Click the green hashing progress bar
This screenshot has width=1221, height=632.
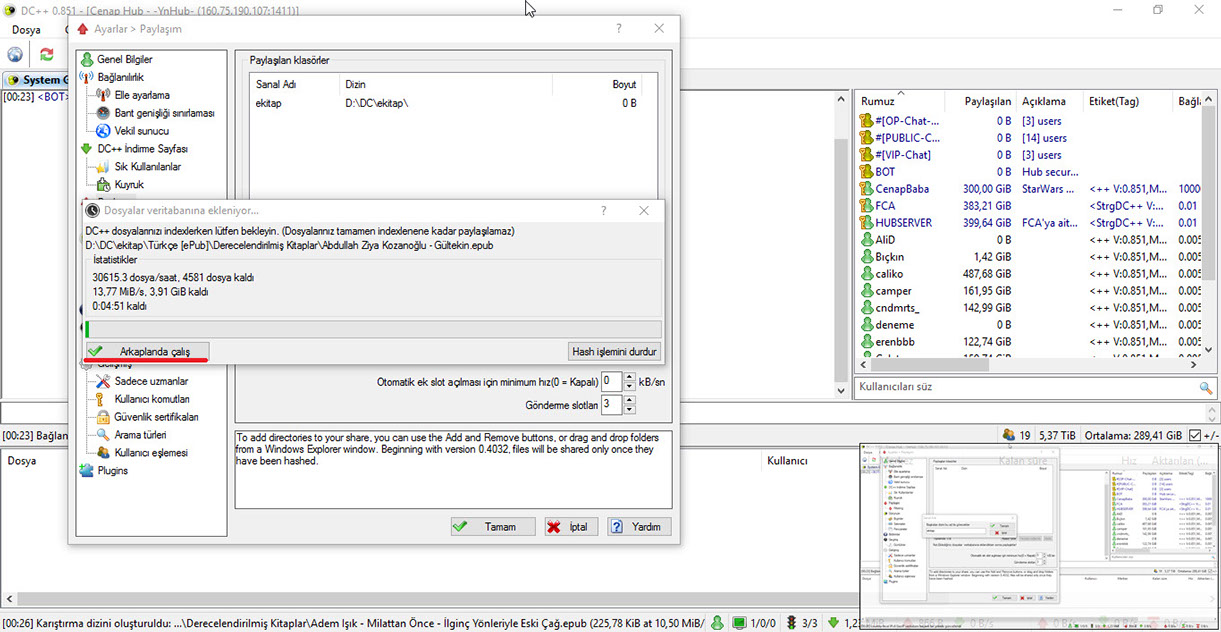[373, 329]
